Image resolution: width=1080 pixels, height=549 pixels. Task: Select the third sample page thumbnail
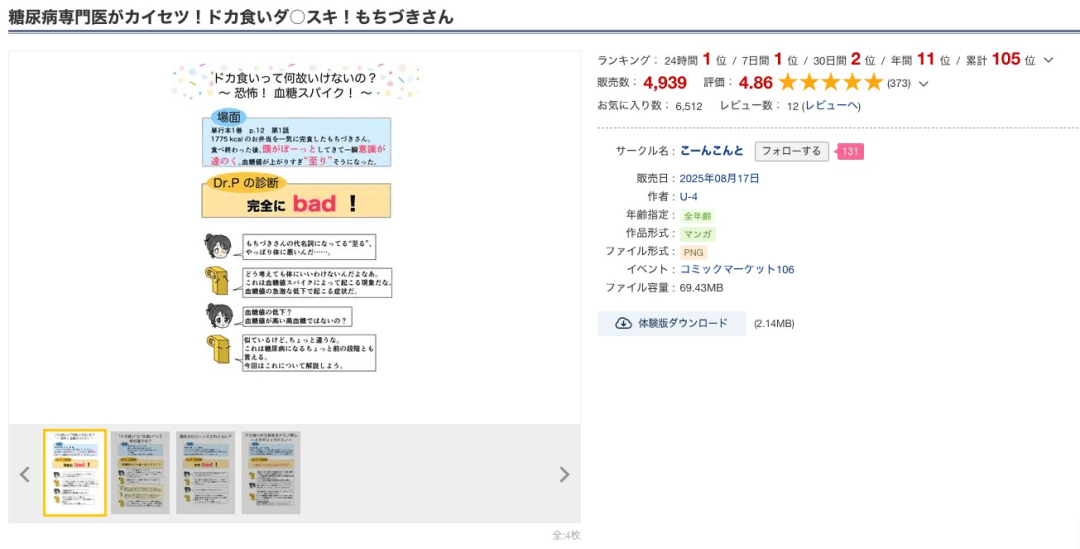(x=205, y=473)
